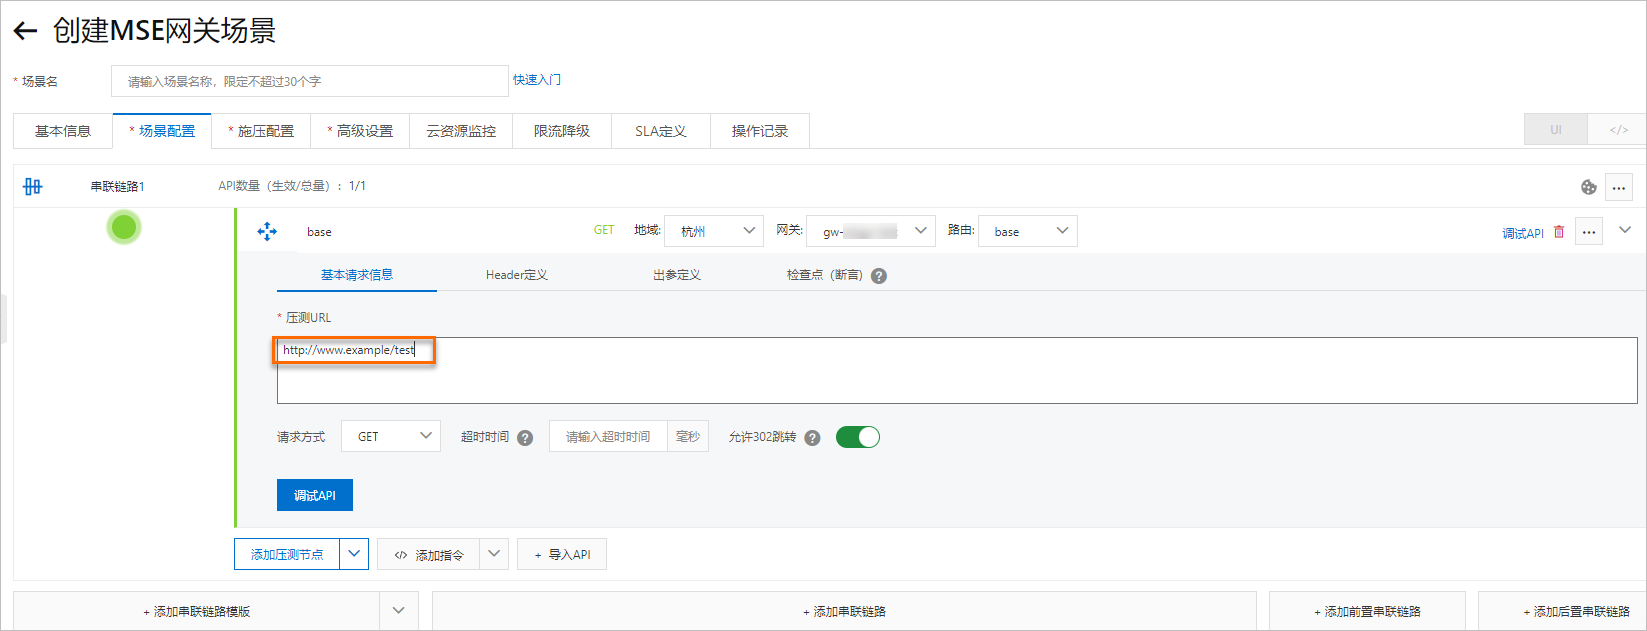
Task: Click the move handle icon beside base
Action: (267, 231)
